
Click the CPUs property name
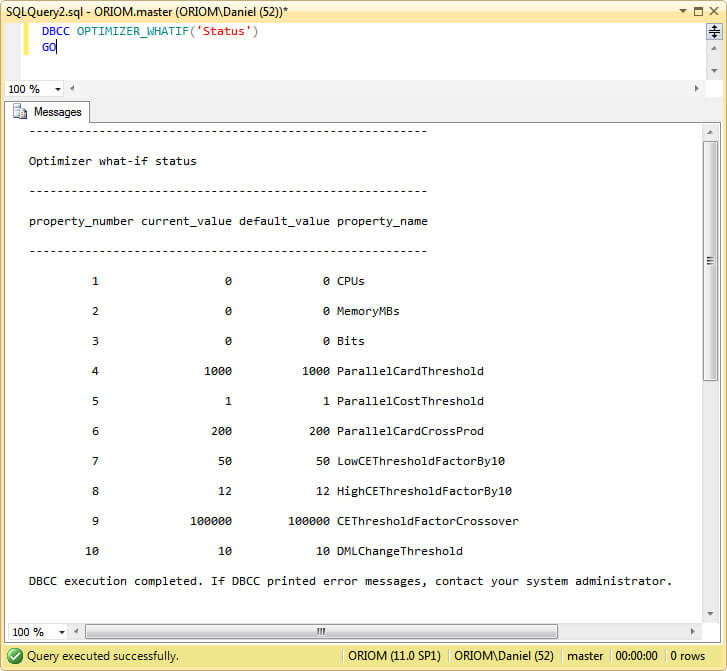(351, 281)
